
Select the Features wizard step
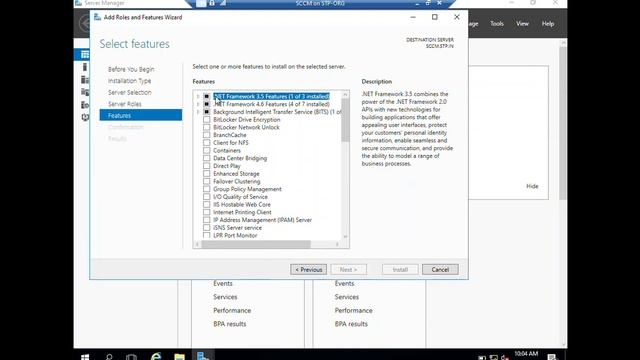[x=141, y=116]
